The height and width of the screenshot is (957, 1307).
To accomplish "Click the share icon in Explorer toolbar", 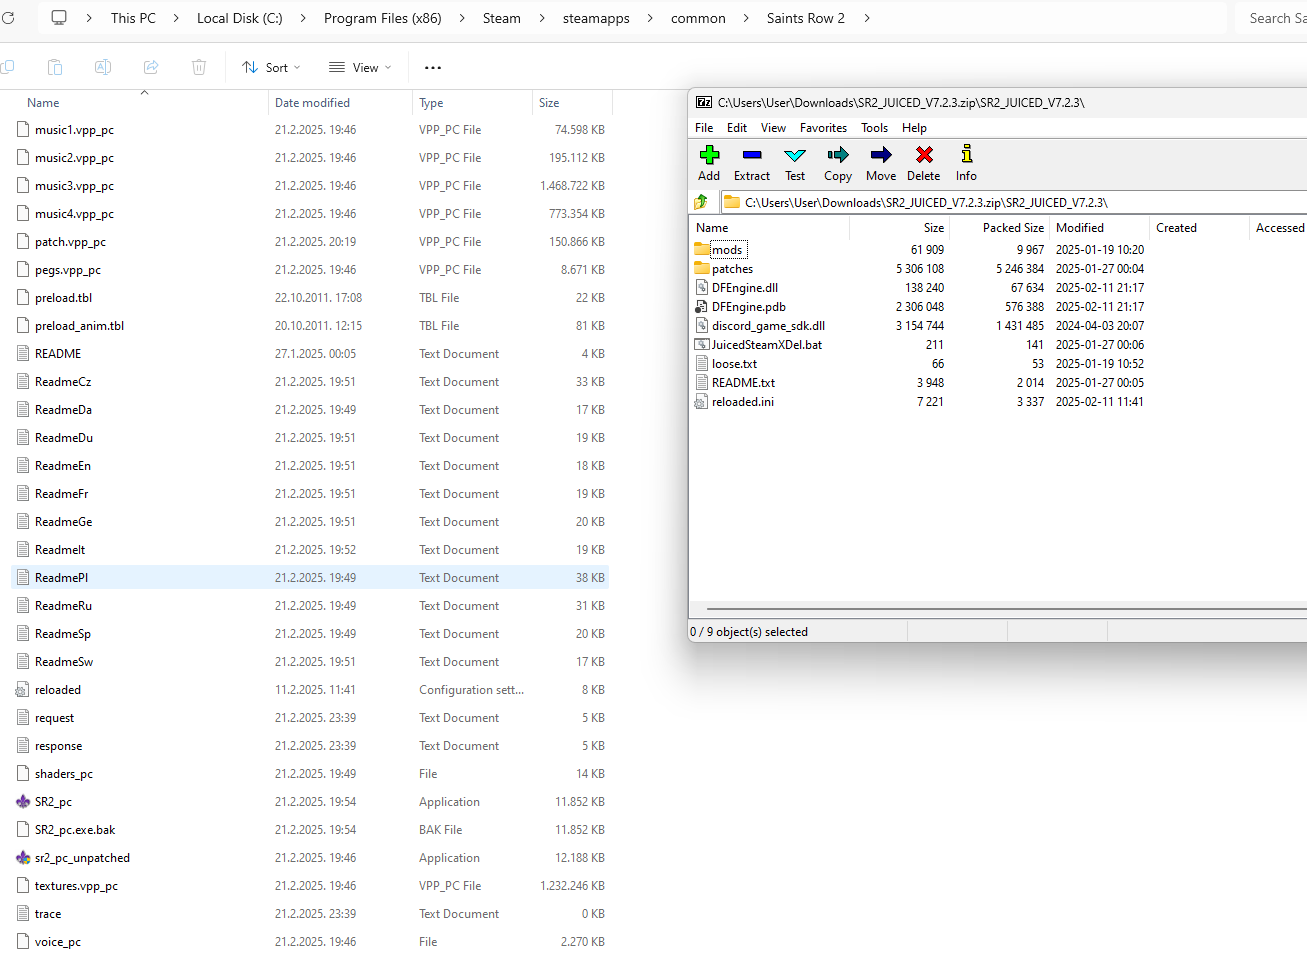I will (x=151, y=67).
